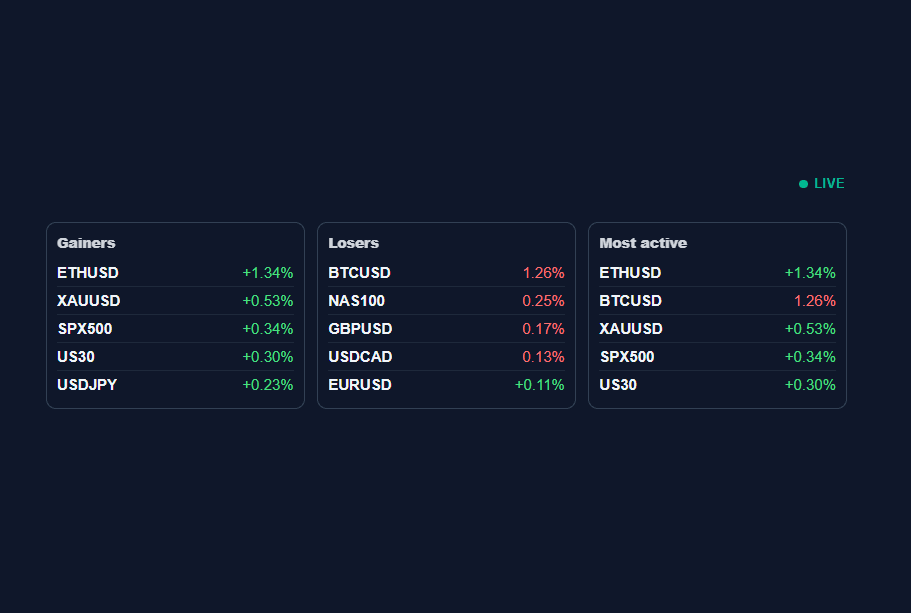
Task: Click +0.53% value in Gainers panel
Action: click(x=268, y=300)
